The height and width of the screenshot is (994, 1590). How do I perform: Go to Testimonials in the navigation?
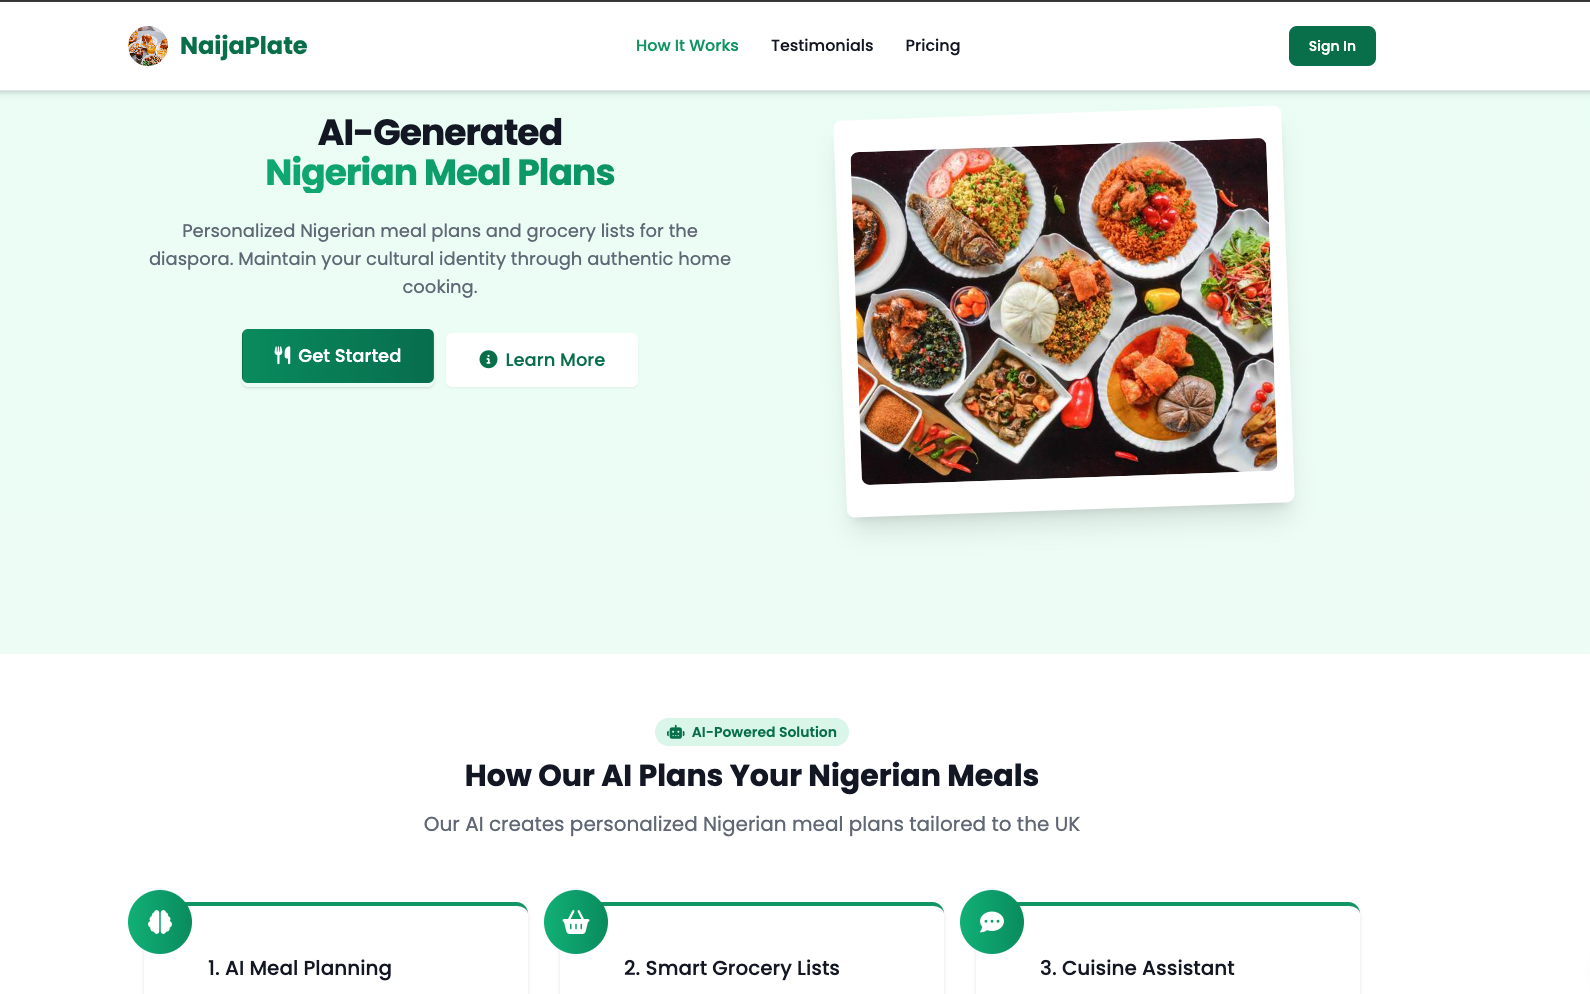coord(822,46)
